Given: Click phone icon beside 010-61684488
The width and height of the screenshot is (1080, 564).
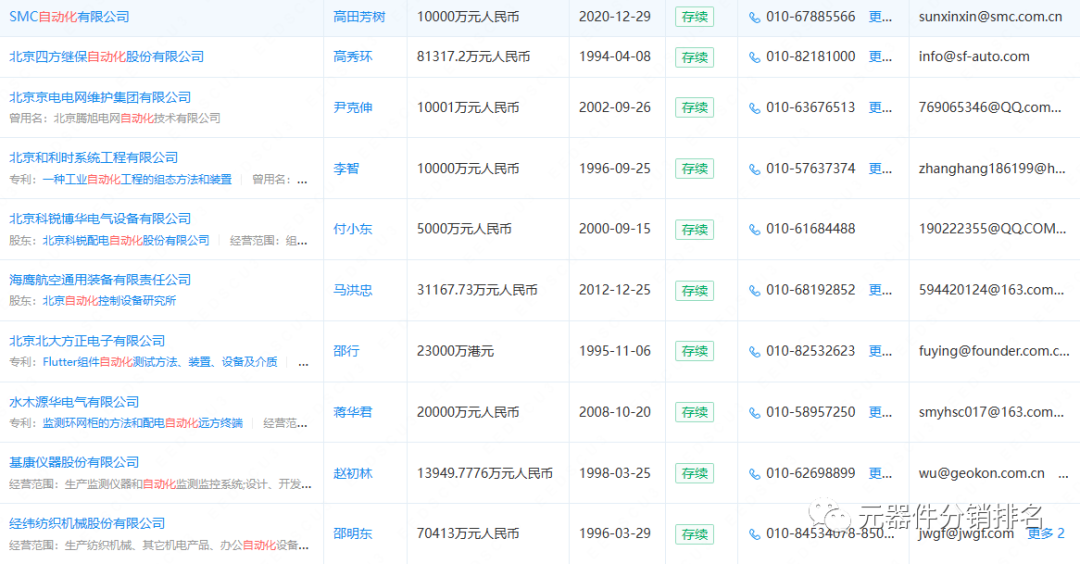Looking at the screenshot, I should 754,229.
